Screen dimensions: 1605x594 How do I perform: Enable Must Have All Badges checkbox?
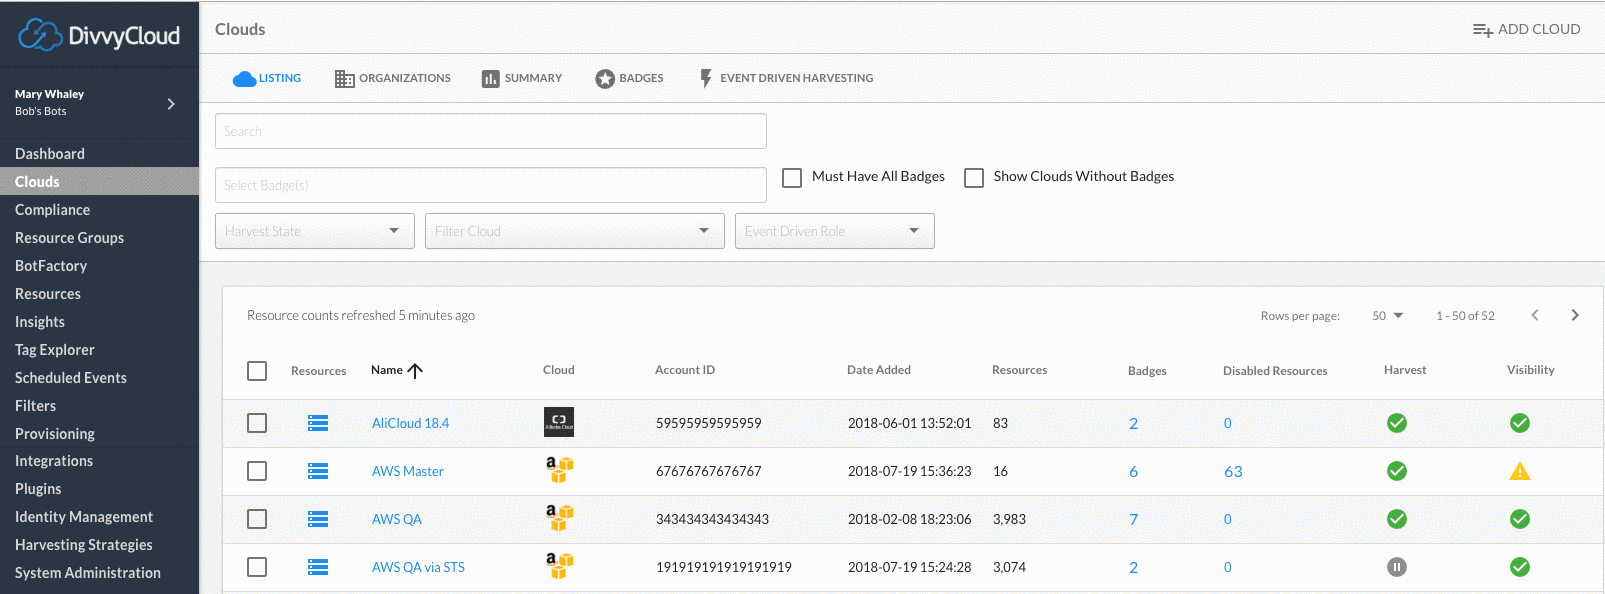pyautogui.click(x=792, y=177)
